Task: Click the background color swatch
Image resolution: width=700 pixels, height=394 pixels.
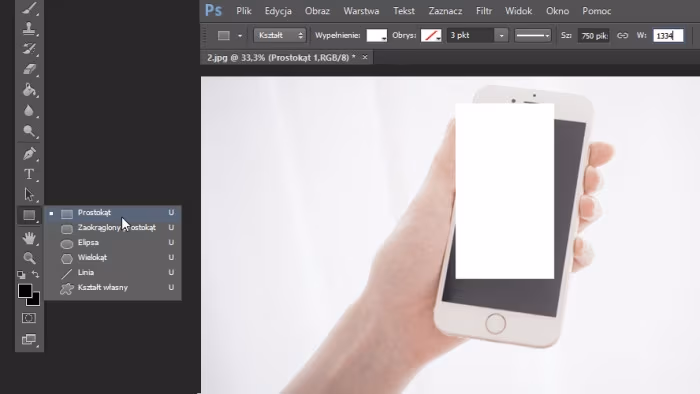Action: [x=35, y=301]
